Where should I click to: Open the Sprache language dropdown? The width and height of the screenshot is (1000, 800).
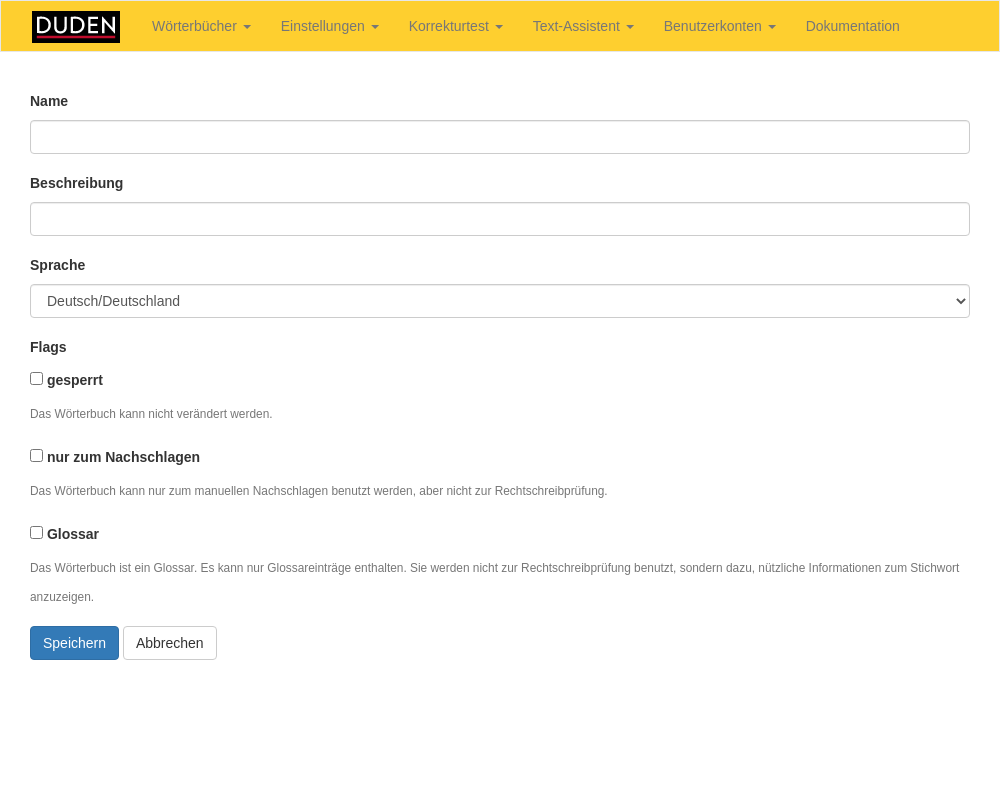[500, 301]
